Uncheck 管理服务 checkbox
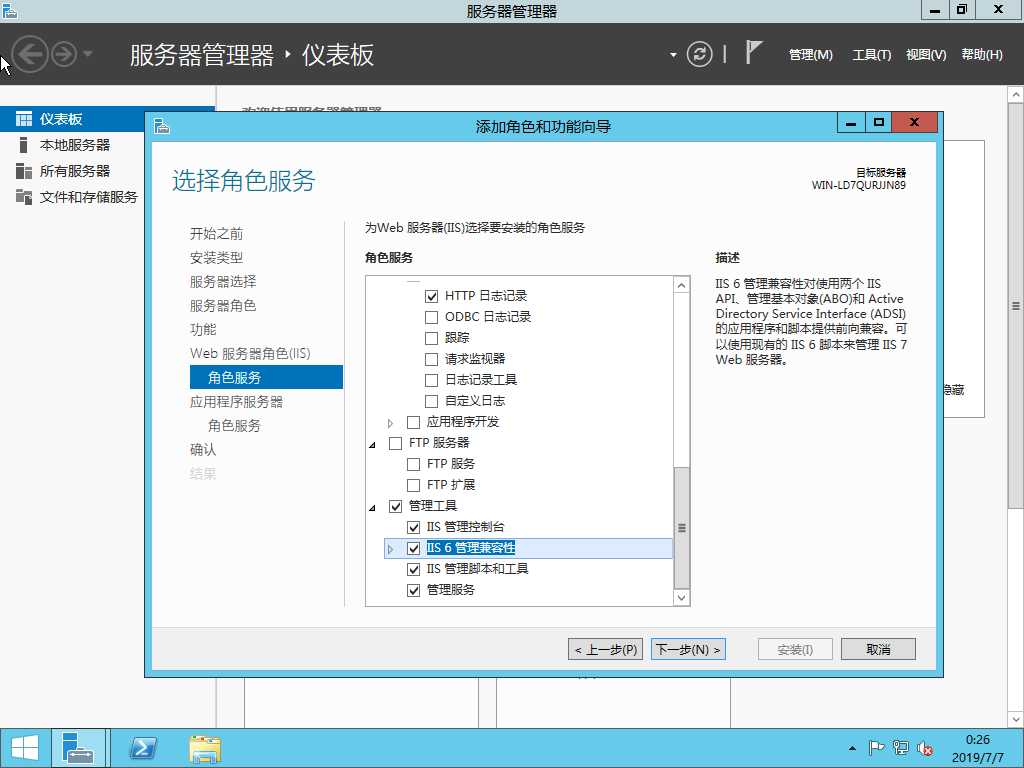 413,590
